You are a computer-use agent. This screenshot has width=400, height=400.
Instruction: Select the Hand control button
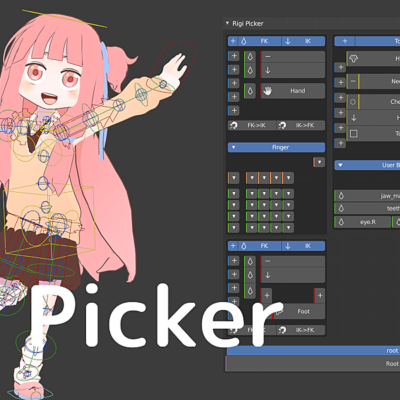(x=292, y=91)
